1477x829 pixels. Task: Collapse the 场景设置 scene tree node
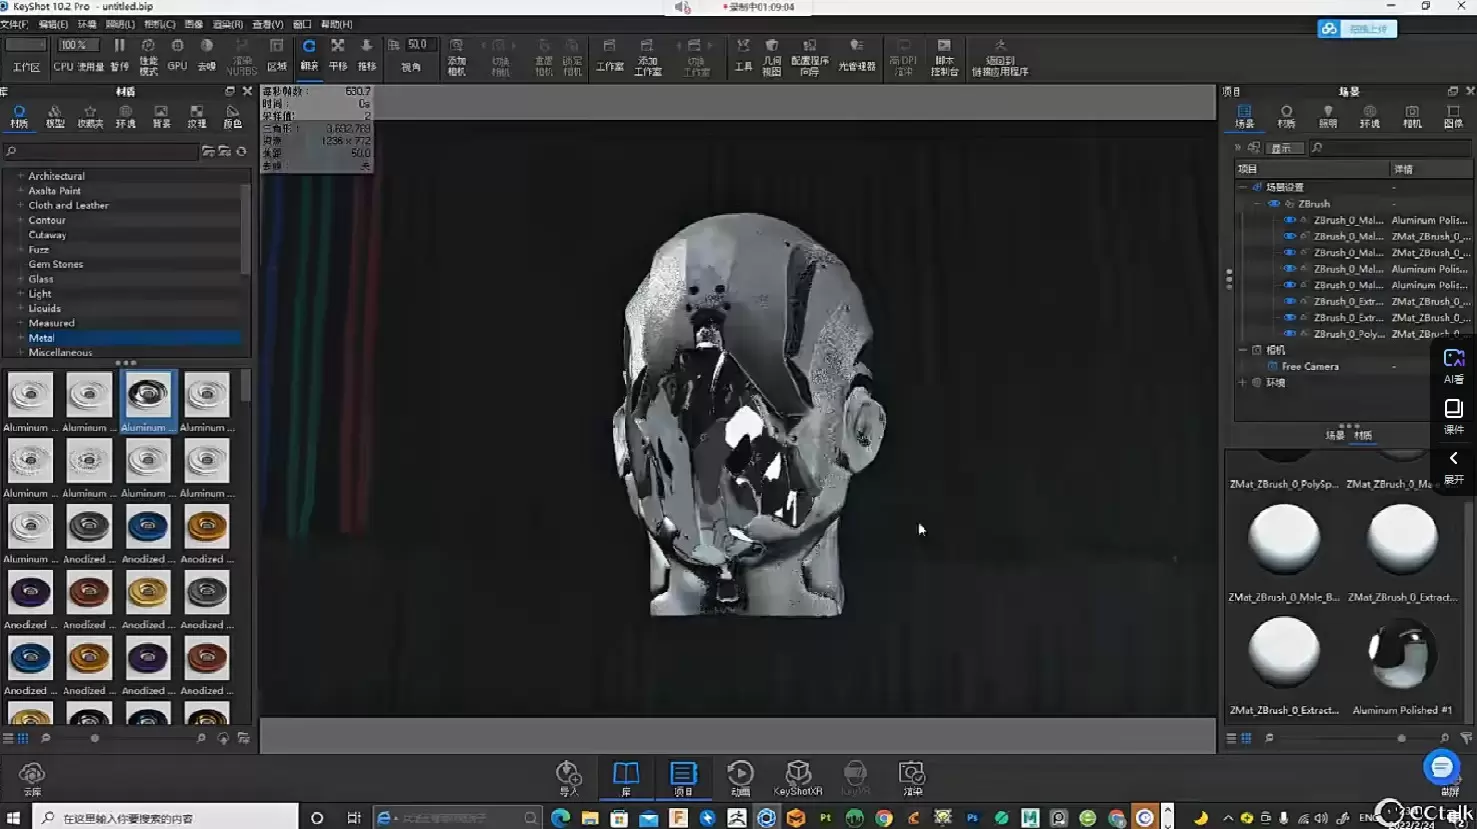[x=1243, y=187]
